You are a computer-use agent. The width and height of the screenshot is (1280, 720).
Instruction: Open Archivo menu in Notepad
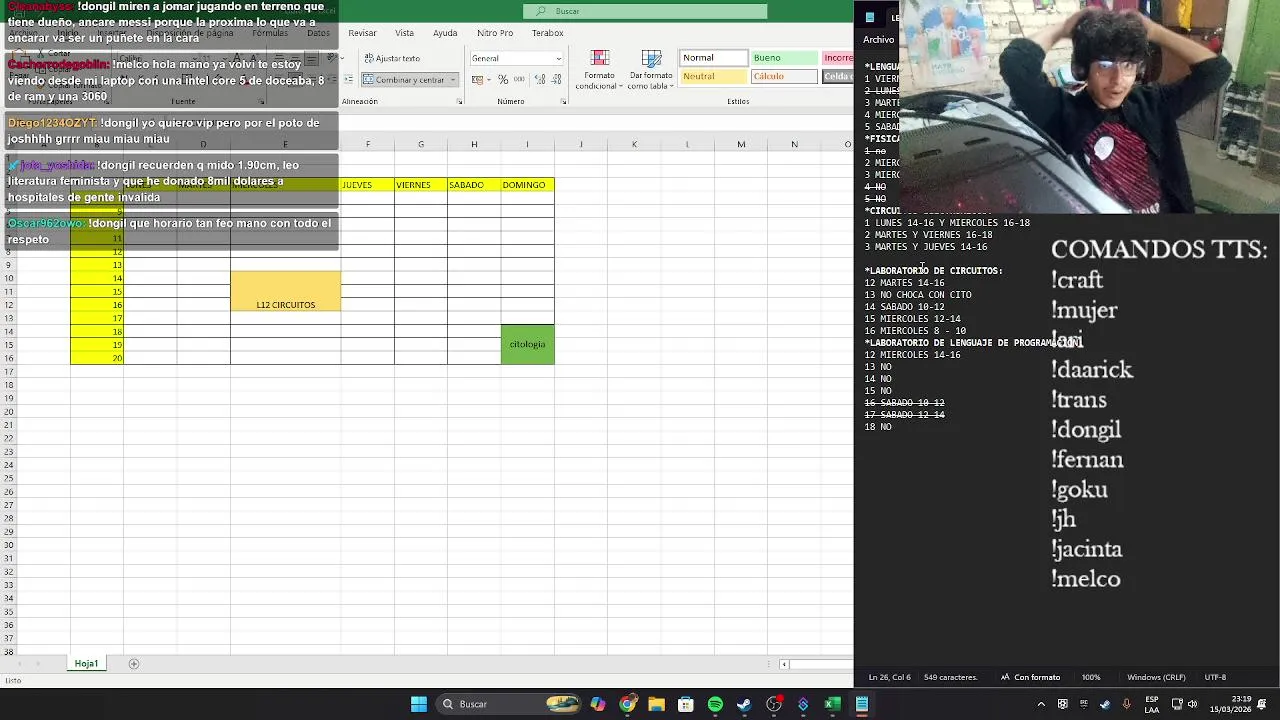point(878,40)
